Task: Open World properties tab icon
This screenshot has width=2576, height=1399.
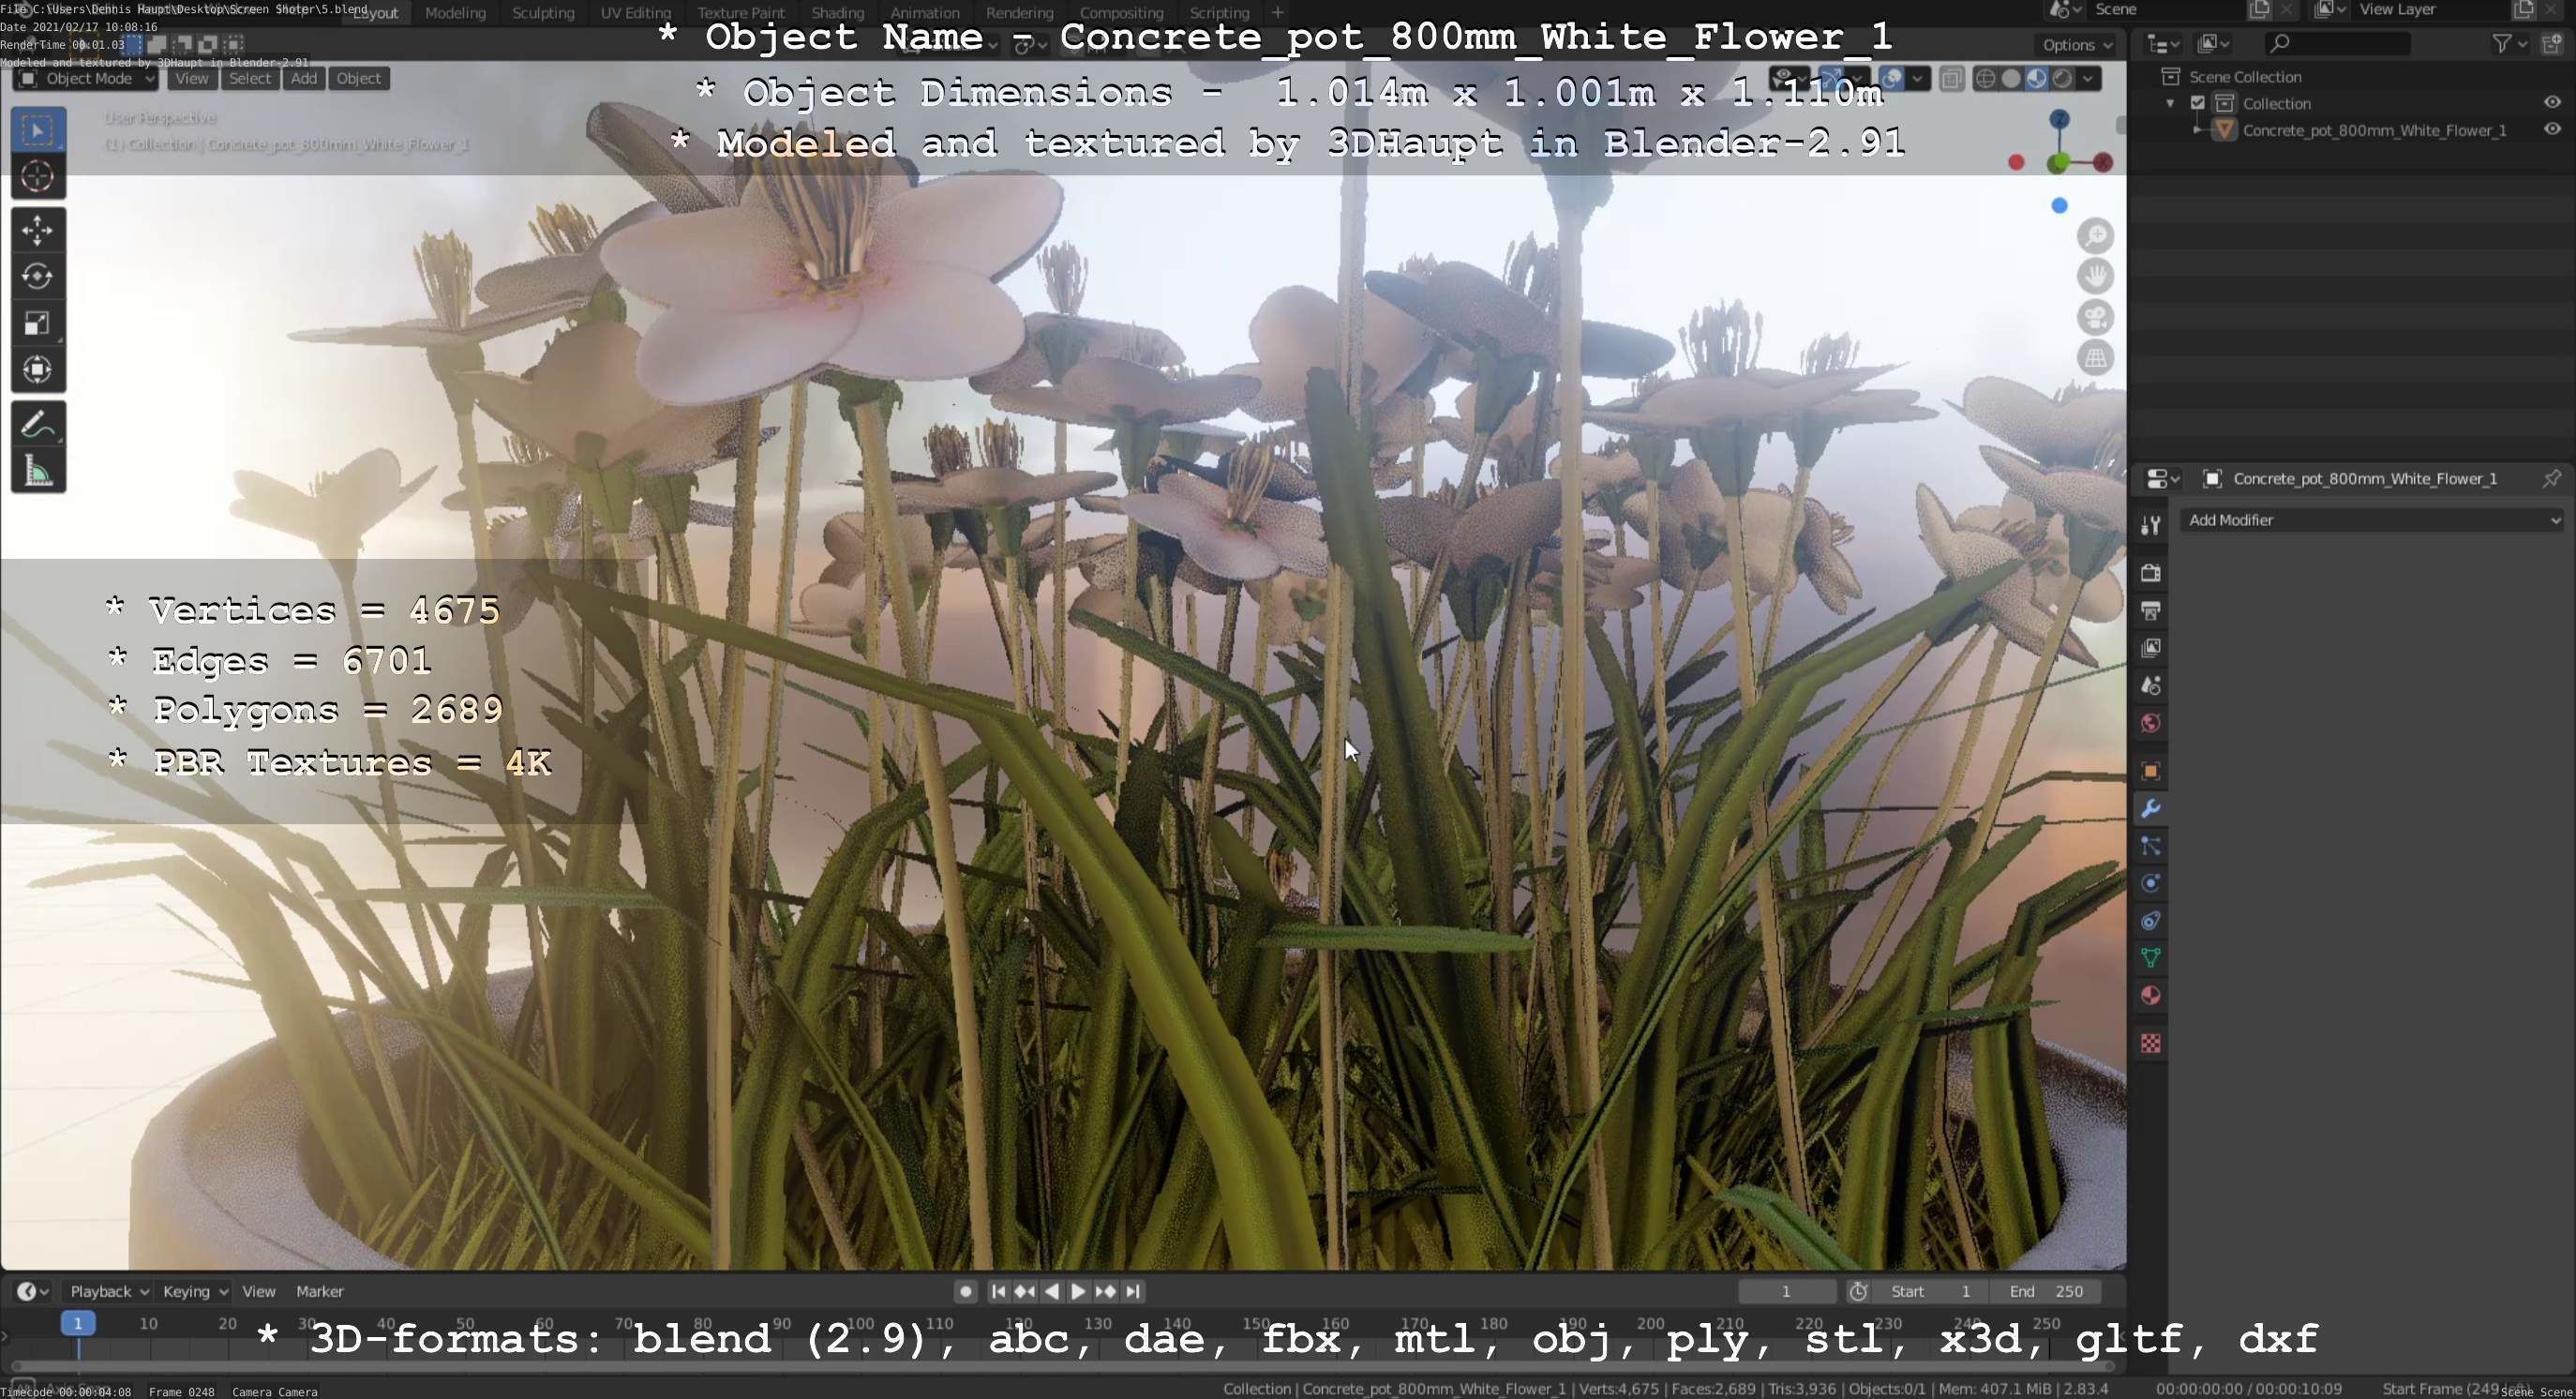Action: coord(2150,723)
